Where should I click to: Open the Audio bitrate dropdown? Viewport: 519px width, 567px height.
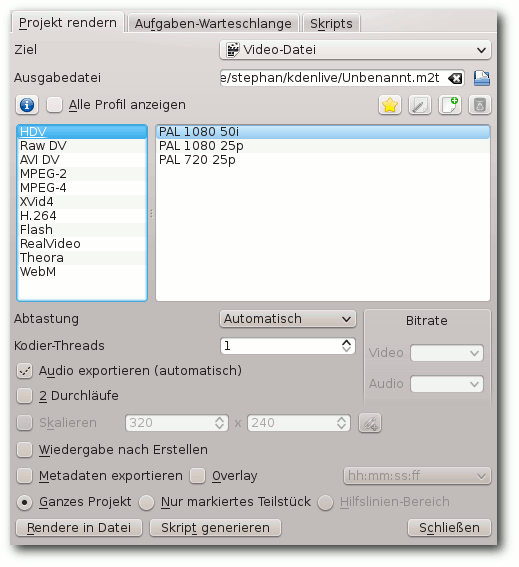447,384
